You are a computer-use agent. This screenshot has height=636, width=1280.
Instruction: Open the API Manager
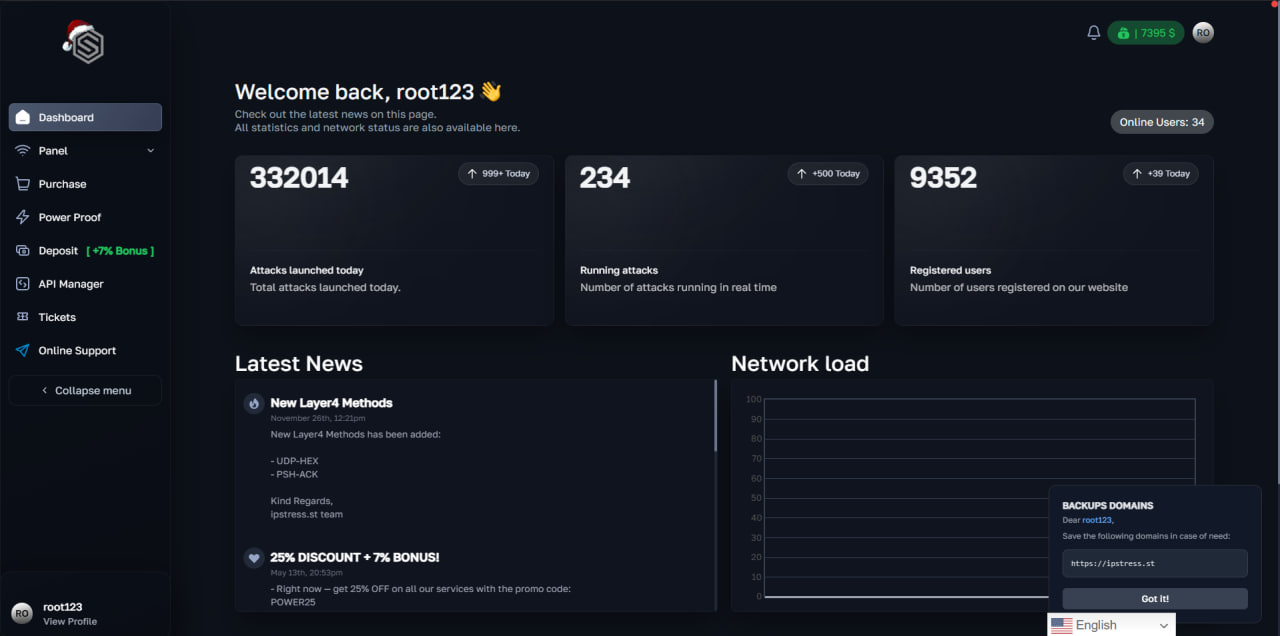[72, 283]
